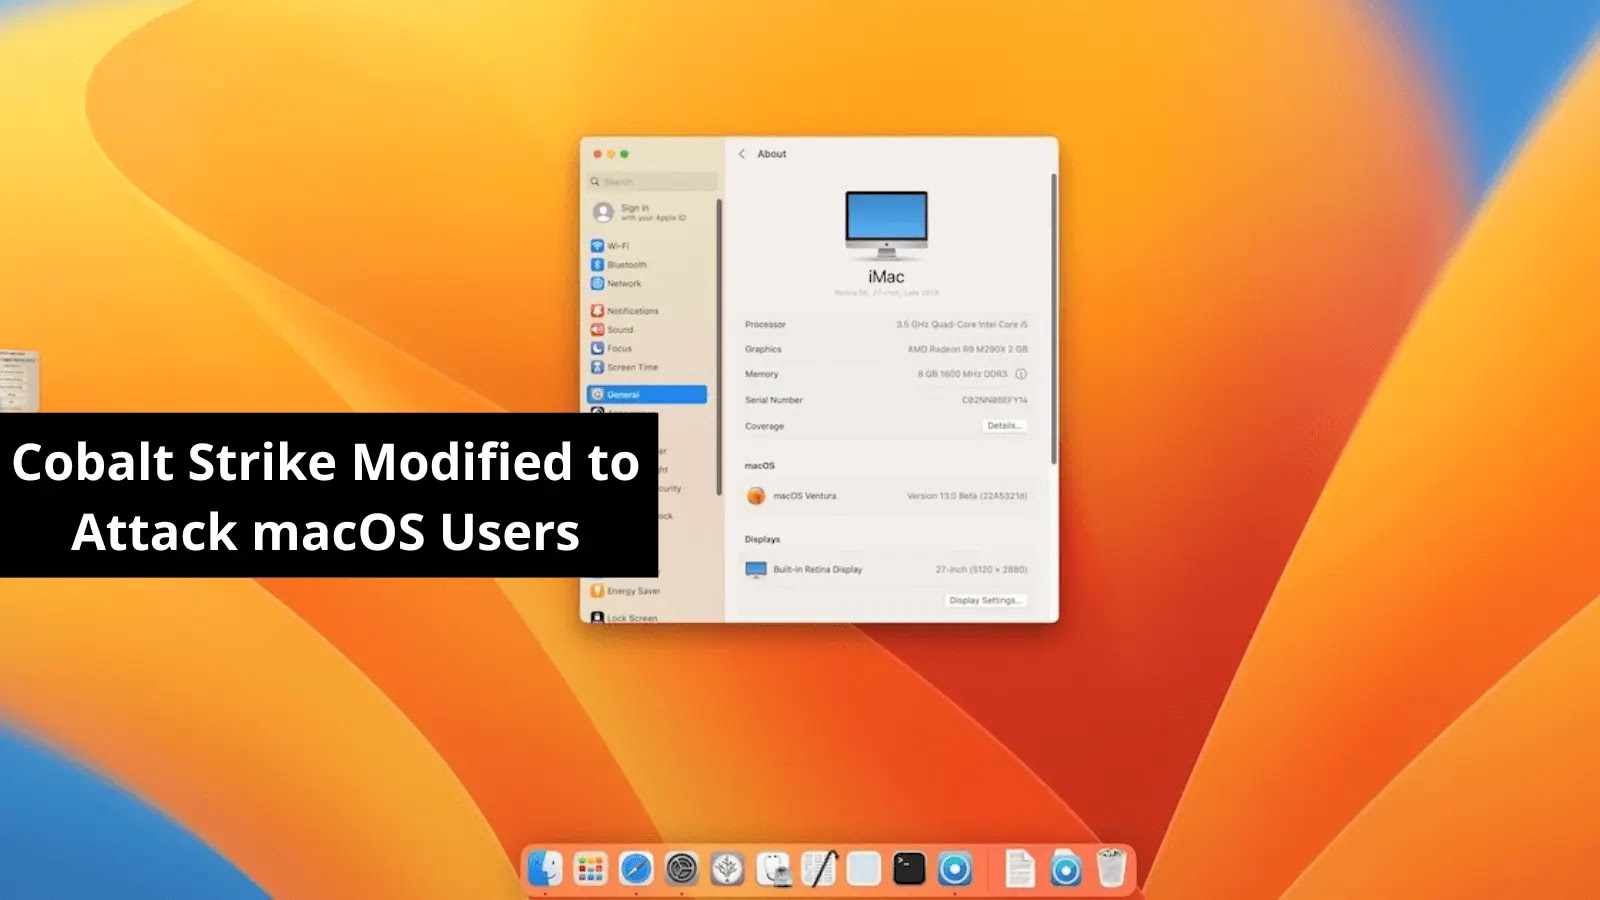Click the Sound speaker sidebar icon

[597, 330]
